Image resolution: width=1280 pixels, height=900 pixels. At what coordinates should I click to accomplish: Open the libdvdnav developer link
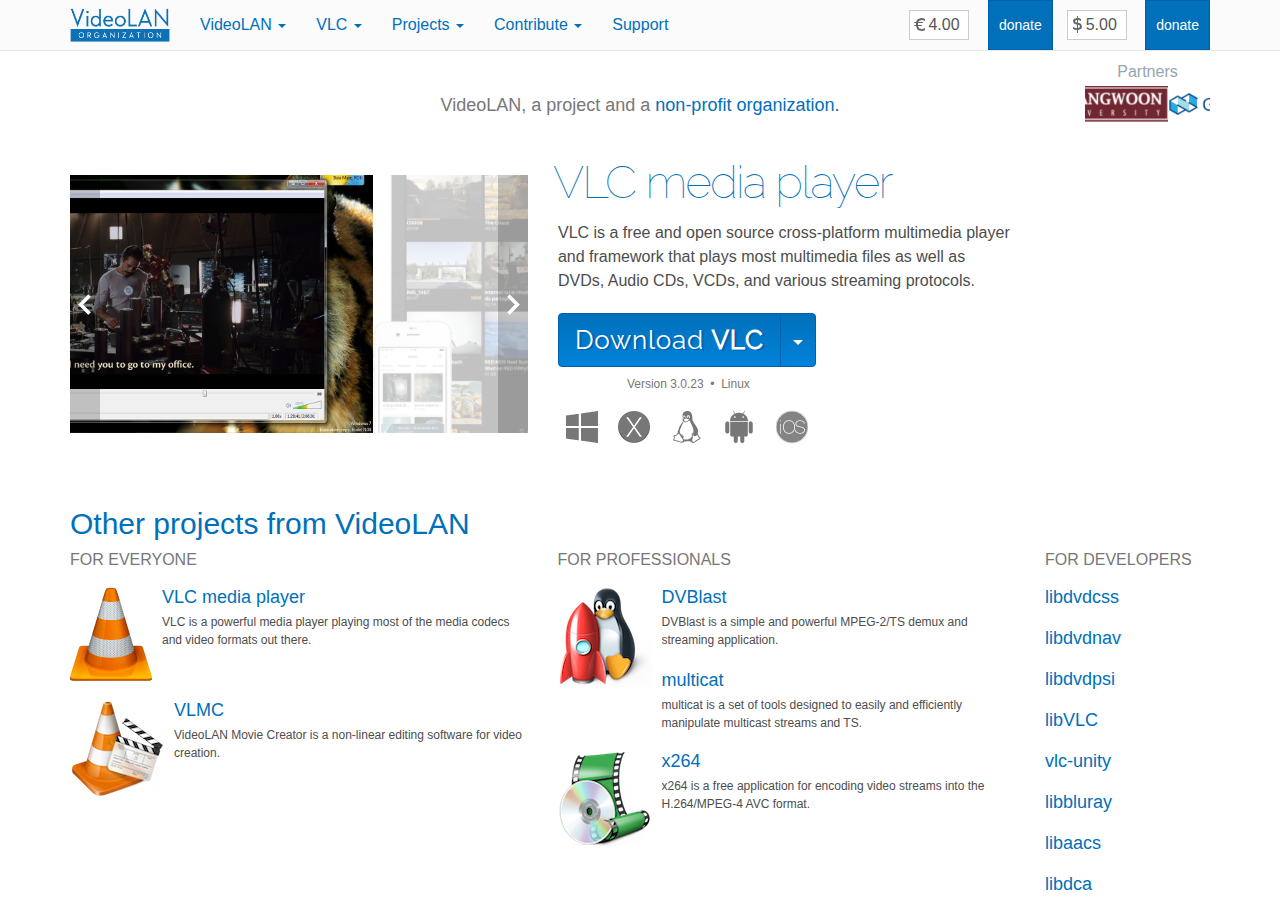click(1083, 638)
